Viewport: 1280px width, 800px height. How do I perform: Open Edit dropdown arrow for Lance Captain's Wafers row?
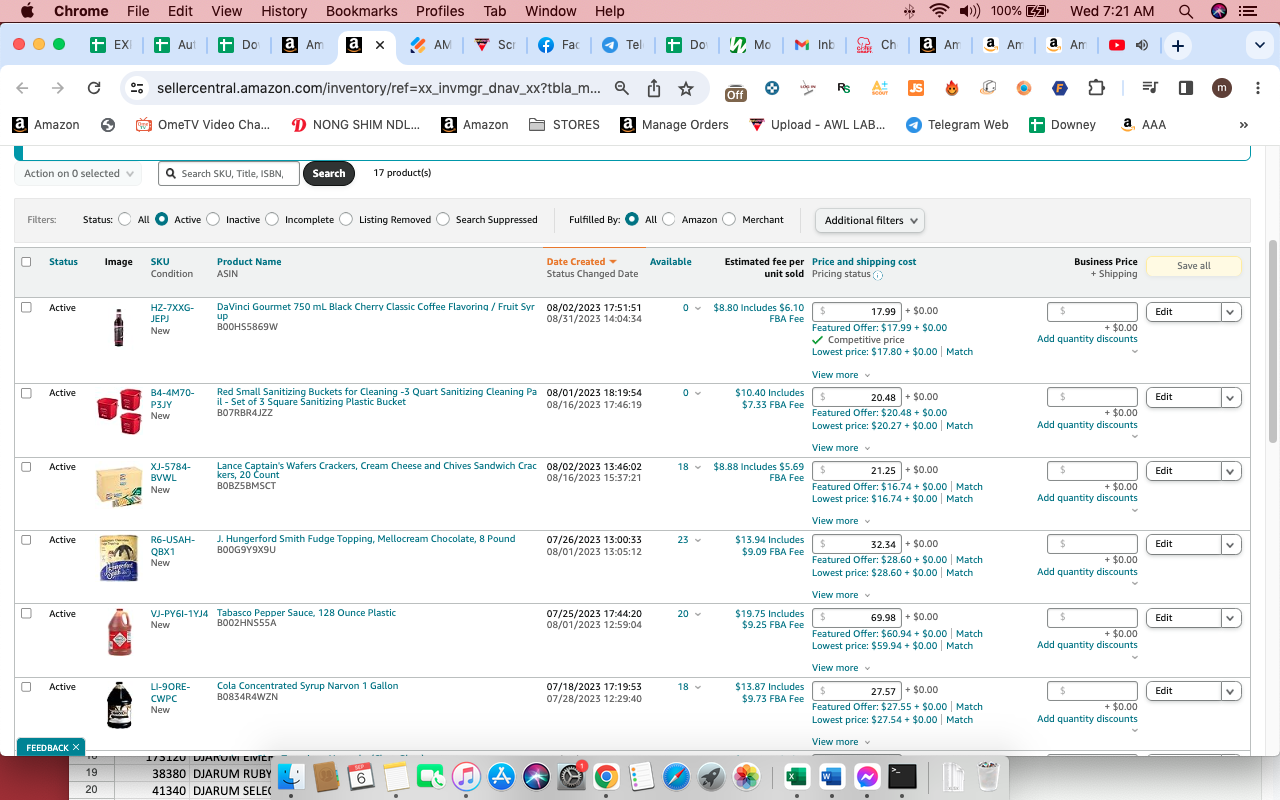tap(1231, 471)
